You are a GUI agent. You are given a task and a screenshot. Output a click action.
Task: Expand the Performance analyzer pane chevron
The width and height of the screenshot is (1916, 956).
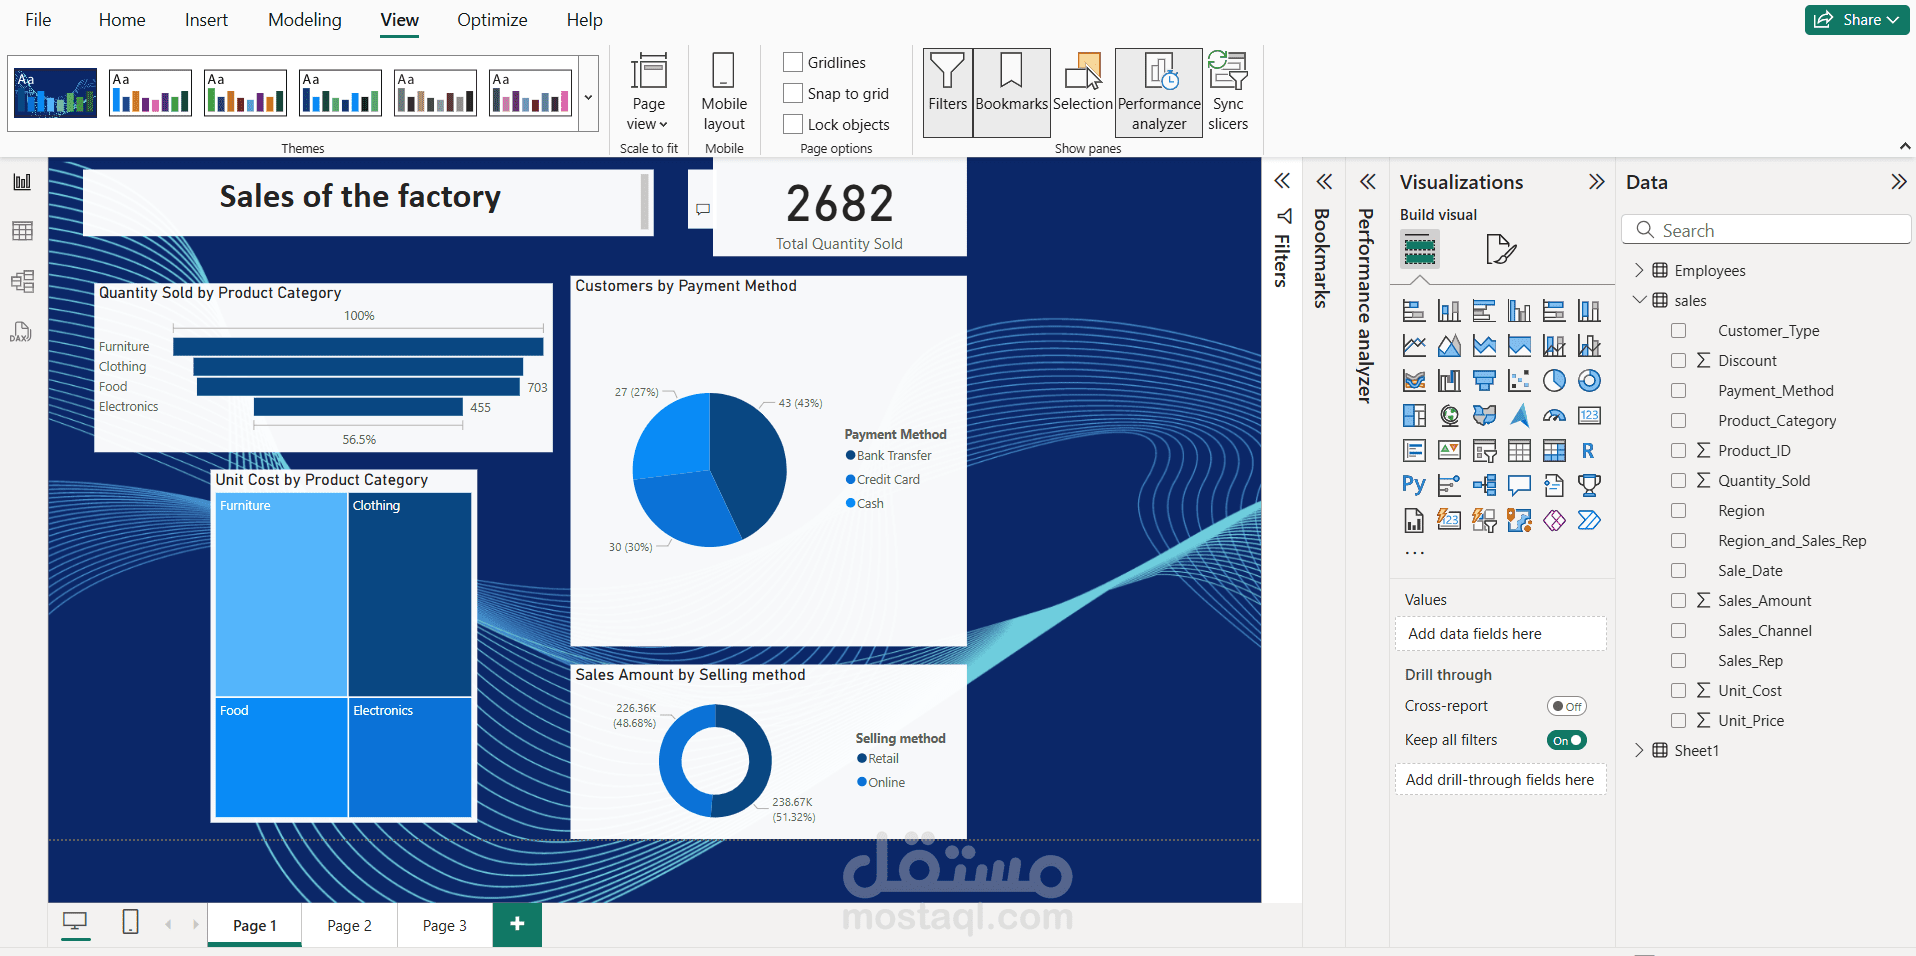click(x=1367, y=181)
